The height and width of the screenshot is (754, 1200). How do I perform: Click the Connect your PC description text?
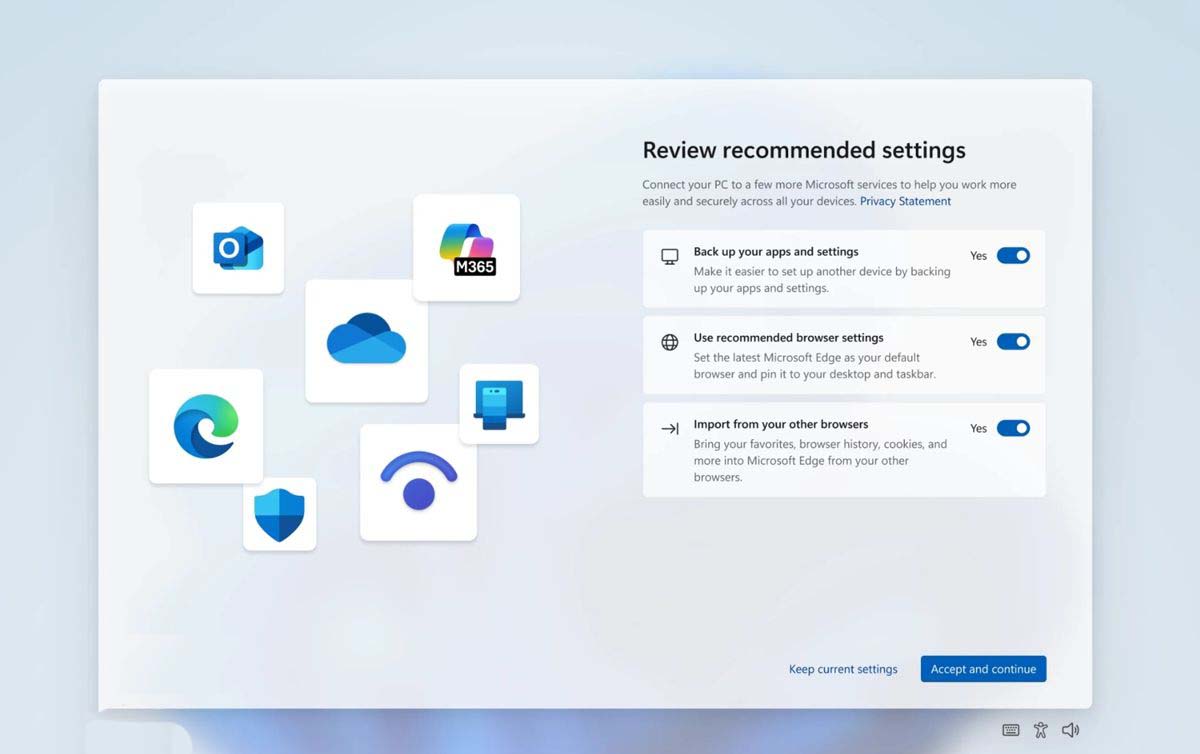click(x=829, y=193)
